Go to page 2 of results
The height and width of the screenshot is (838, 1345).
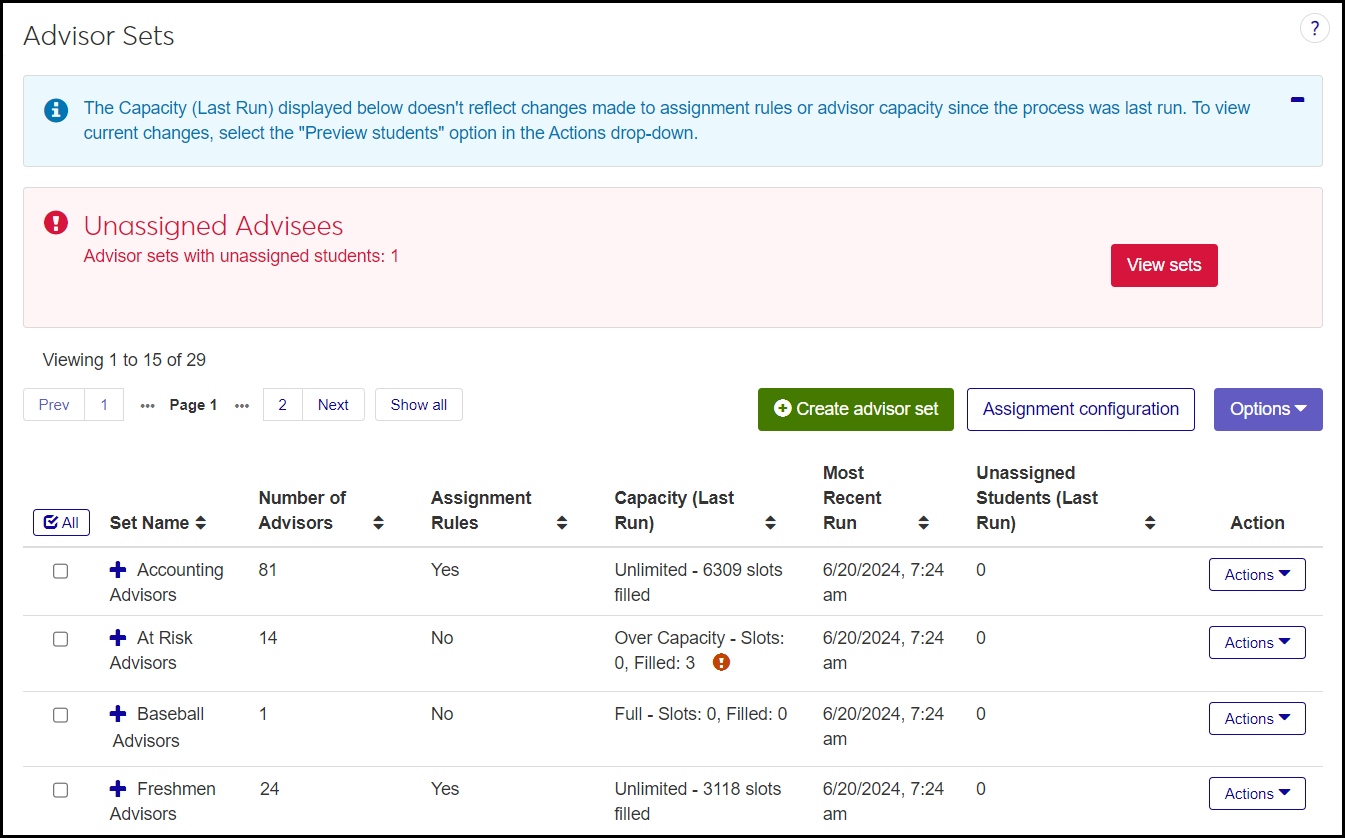coord(283,405)
